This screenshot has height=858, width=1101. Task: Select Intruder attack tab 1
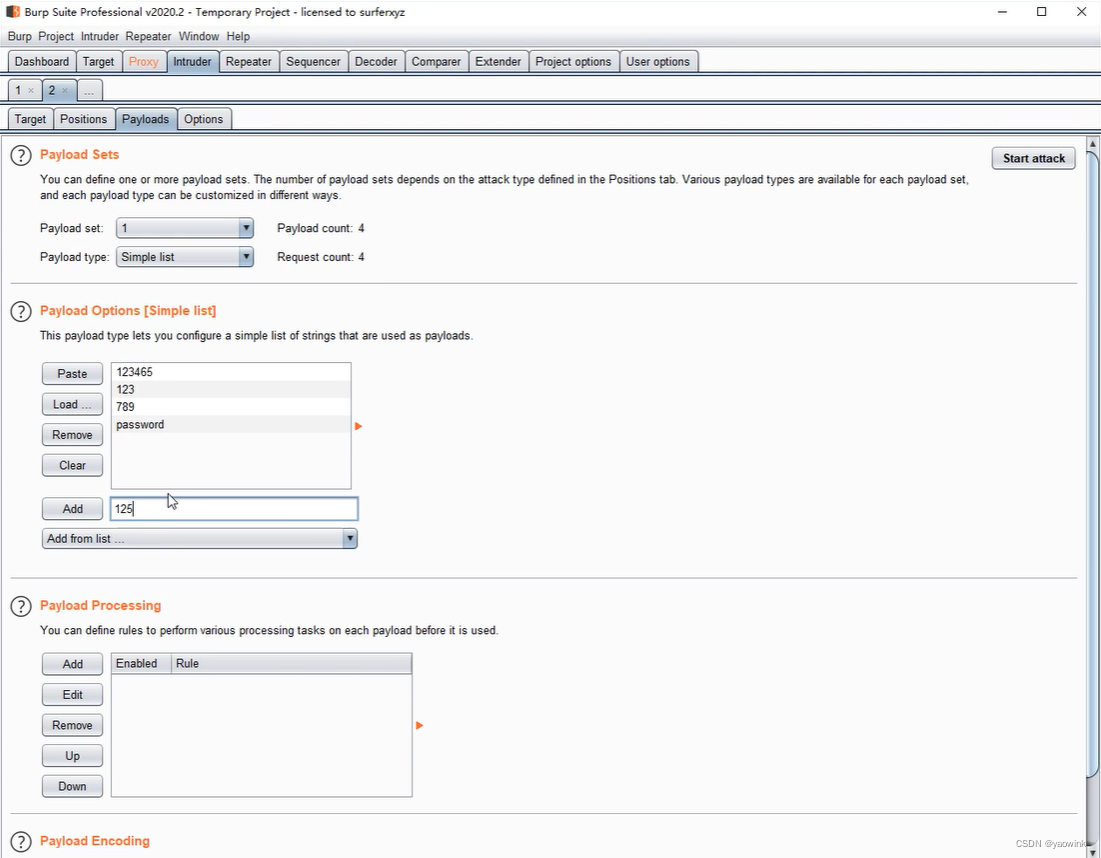pos(18,91)
